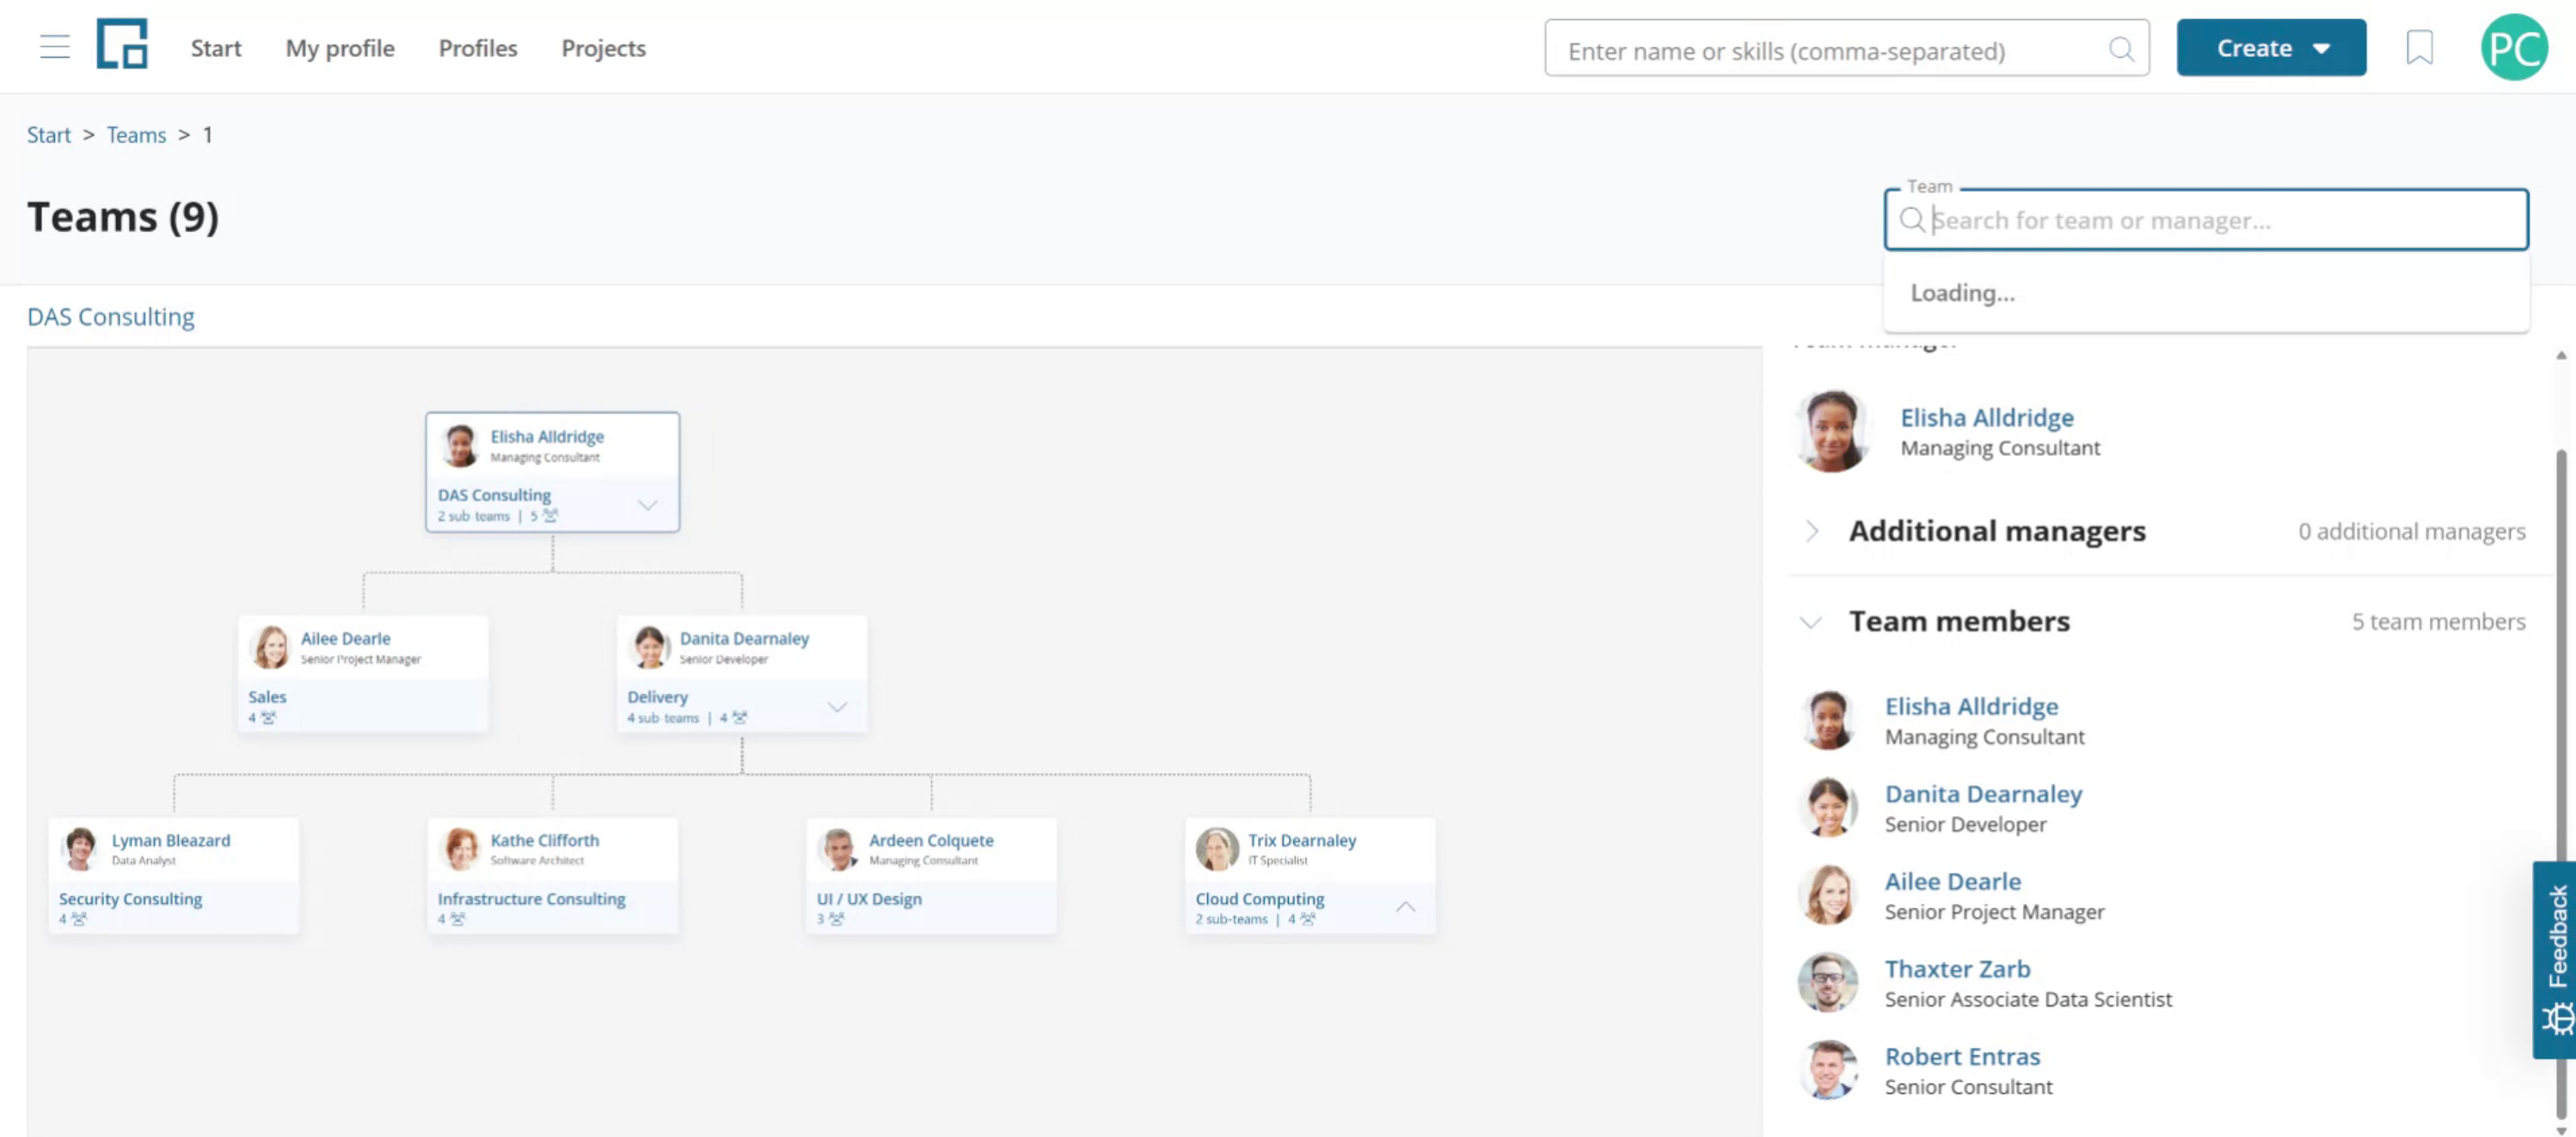Click the global search magnifier icon
This screenshot has height=1137, width=2576.
tap(2121, 49)
